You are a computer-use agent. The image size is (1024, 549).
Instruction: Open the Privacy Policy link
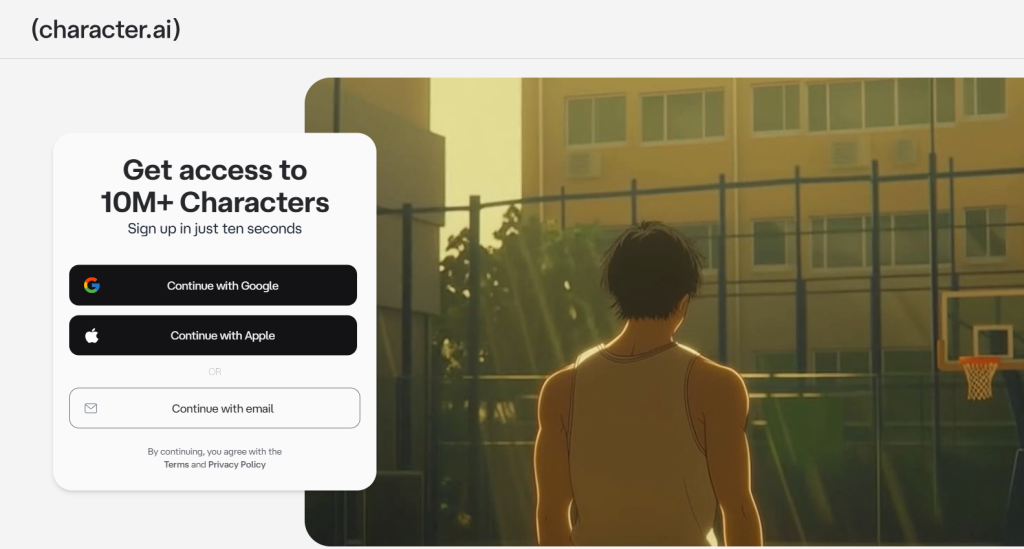[x=237, y=465]
